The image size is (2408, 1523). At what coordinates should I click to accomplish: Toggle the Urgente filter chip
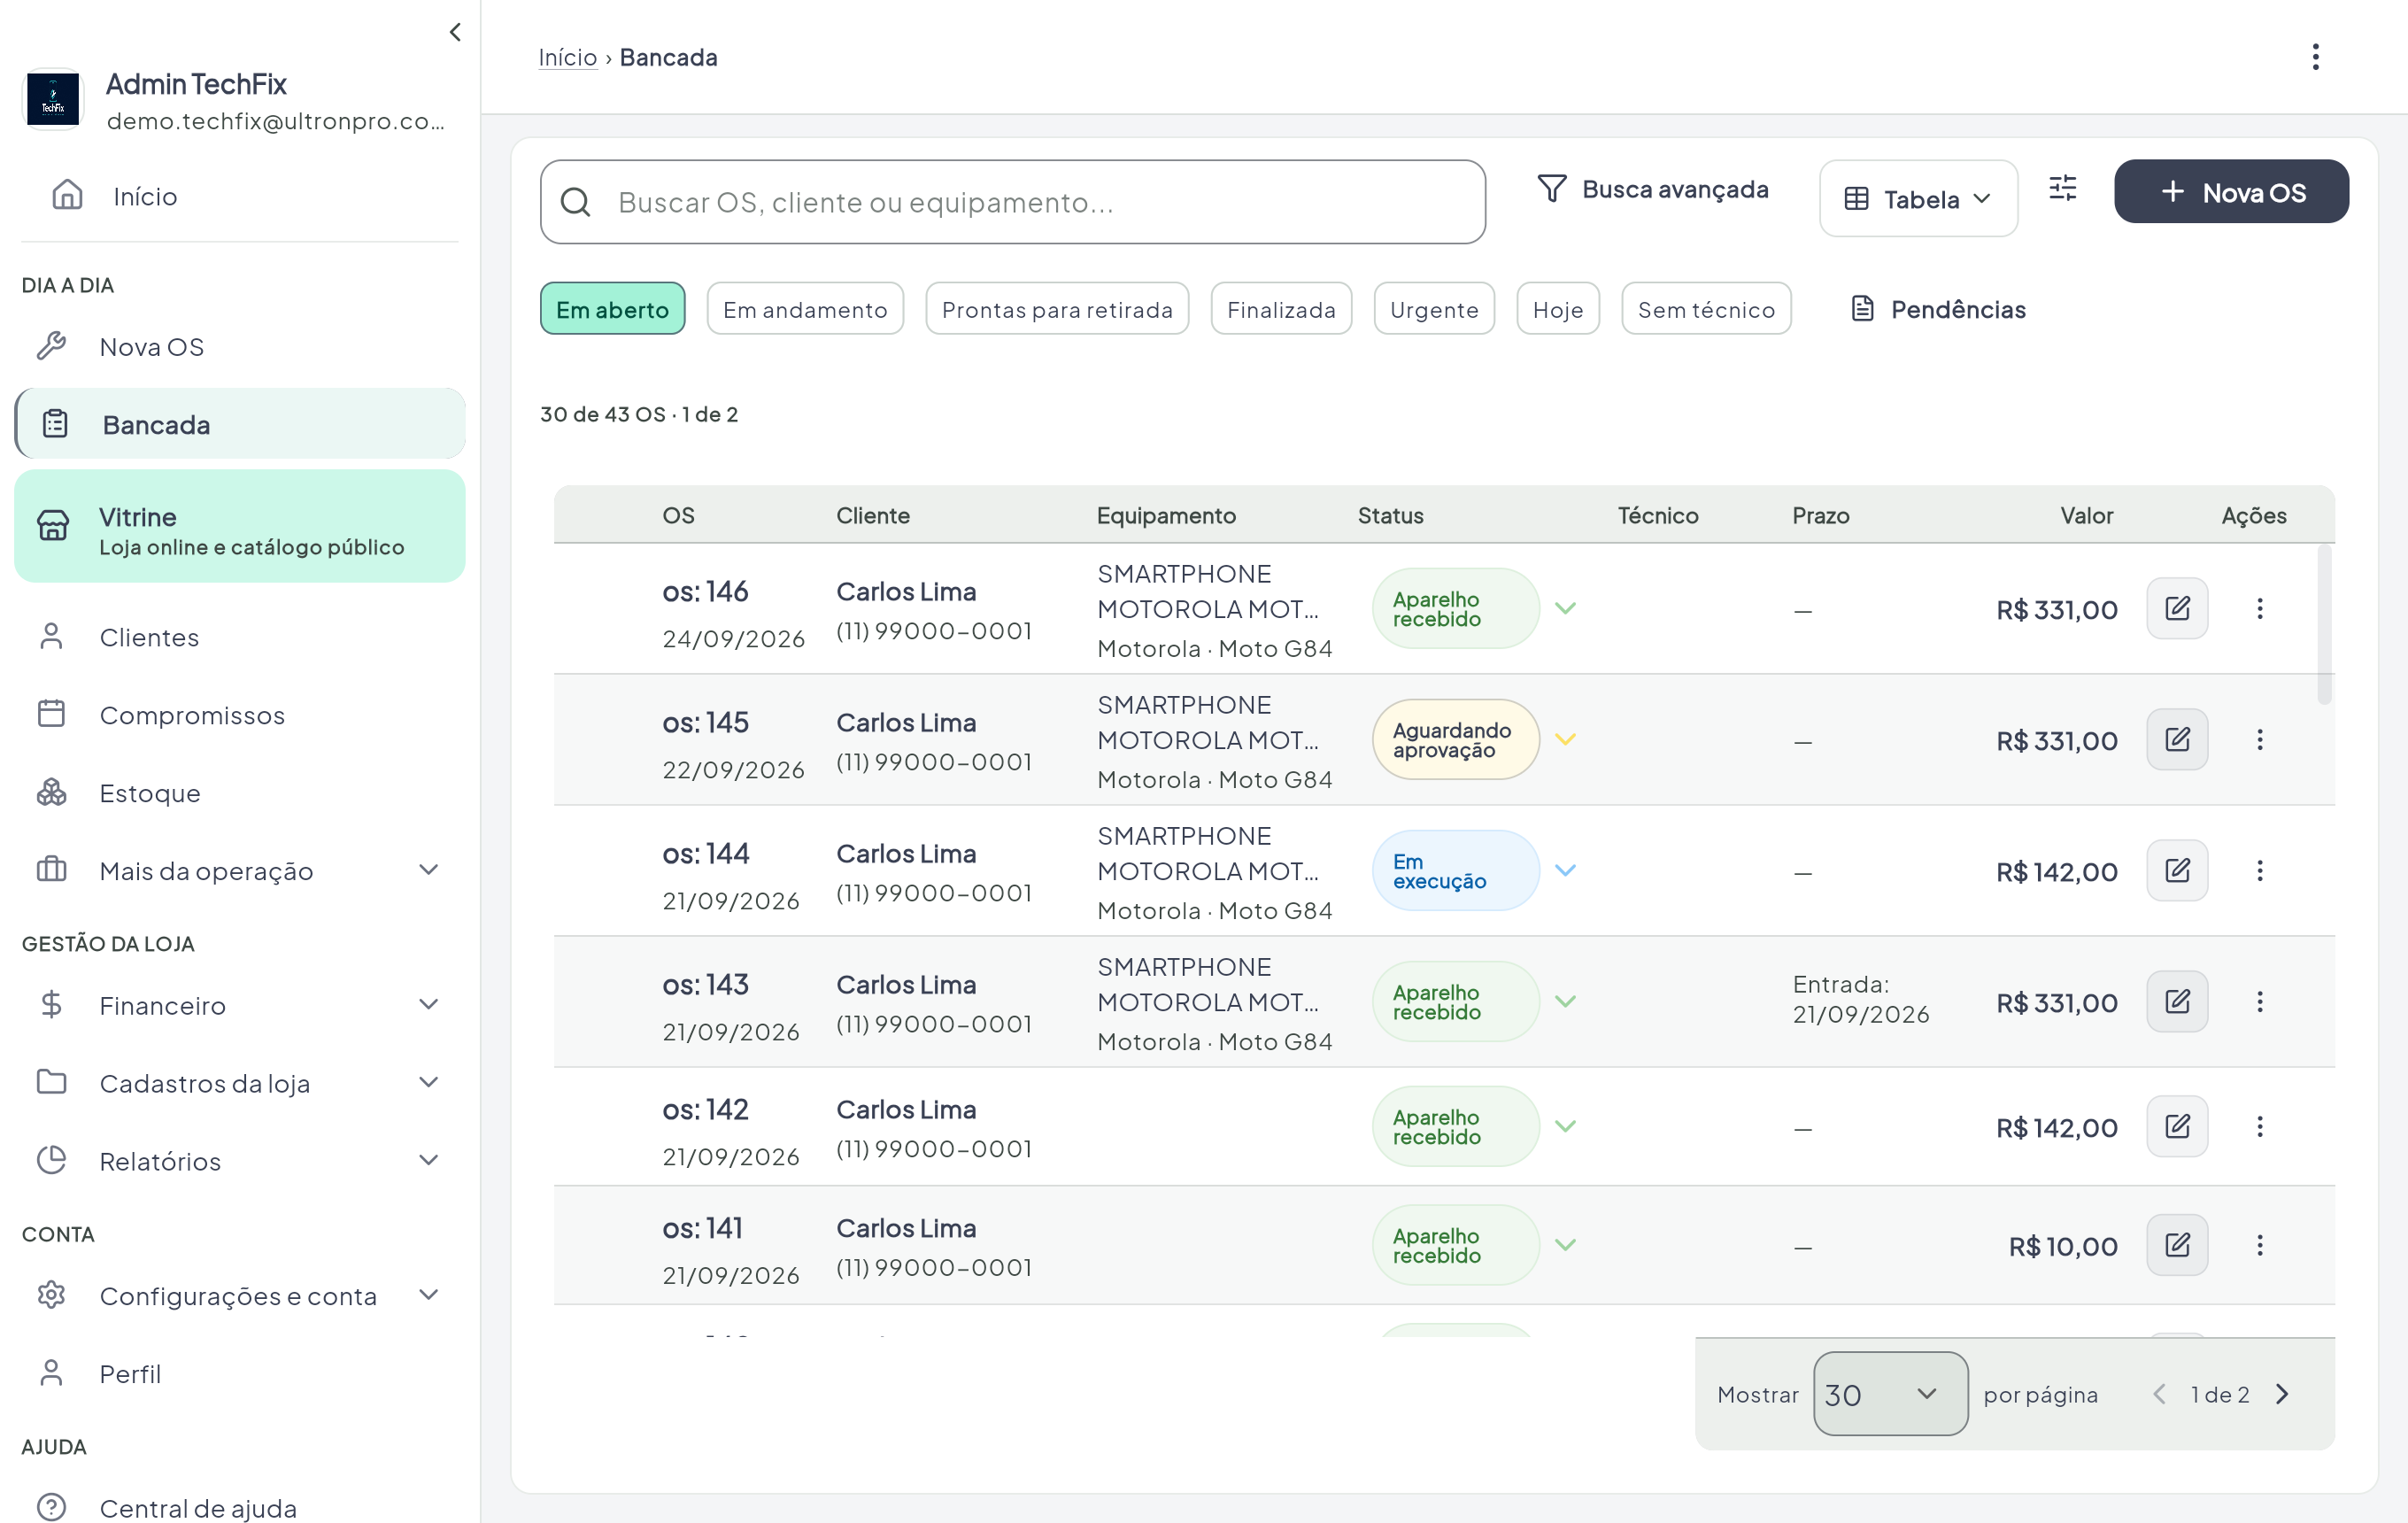(1434, 309)
